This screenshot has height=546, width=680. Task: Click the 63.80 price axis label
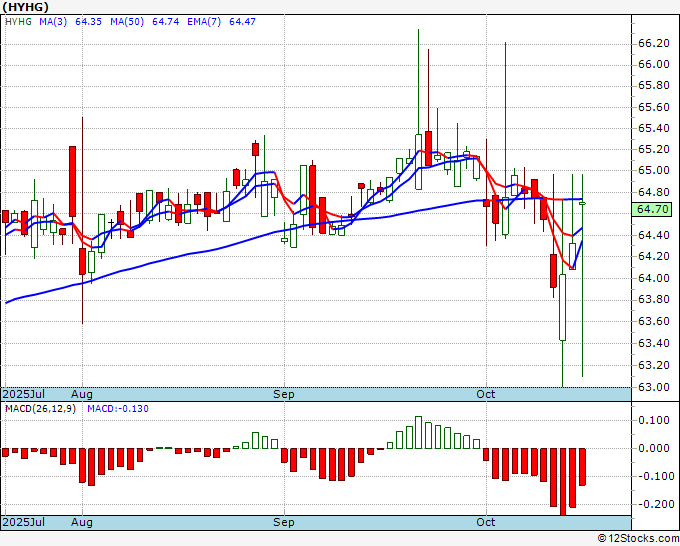tap(654, 299)
